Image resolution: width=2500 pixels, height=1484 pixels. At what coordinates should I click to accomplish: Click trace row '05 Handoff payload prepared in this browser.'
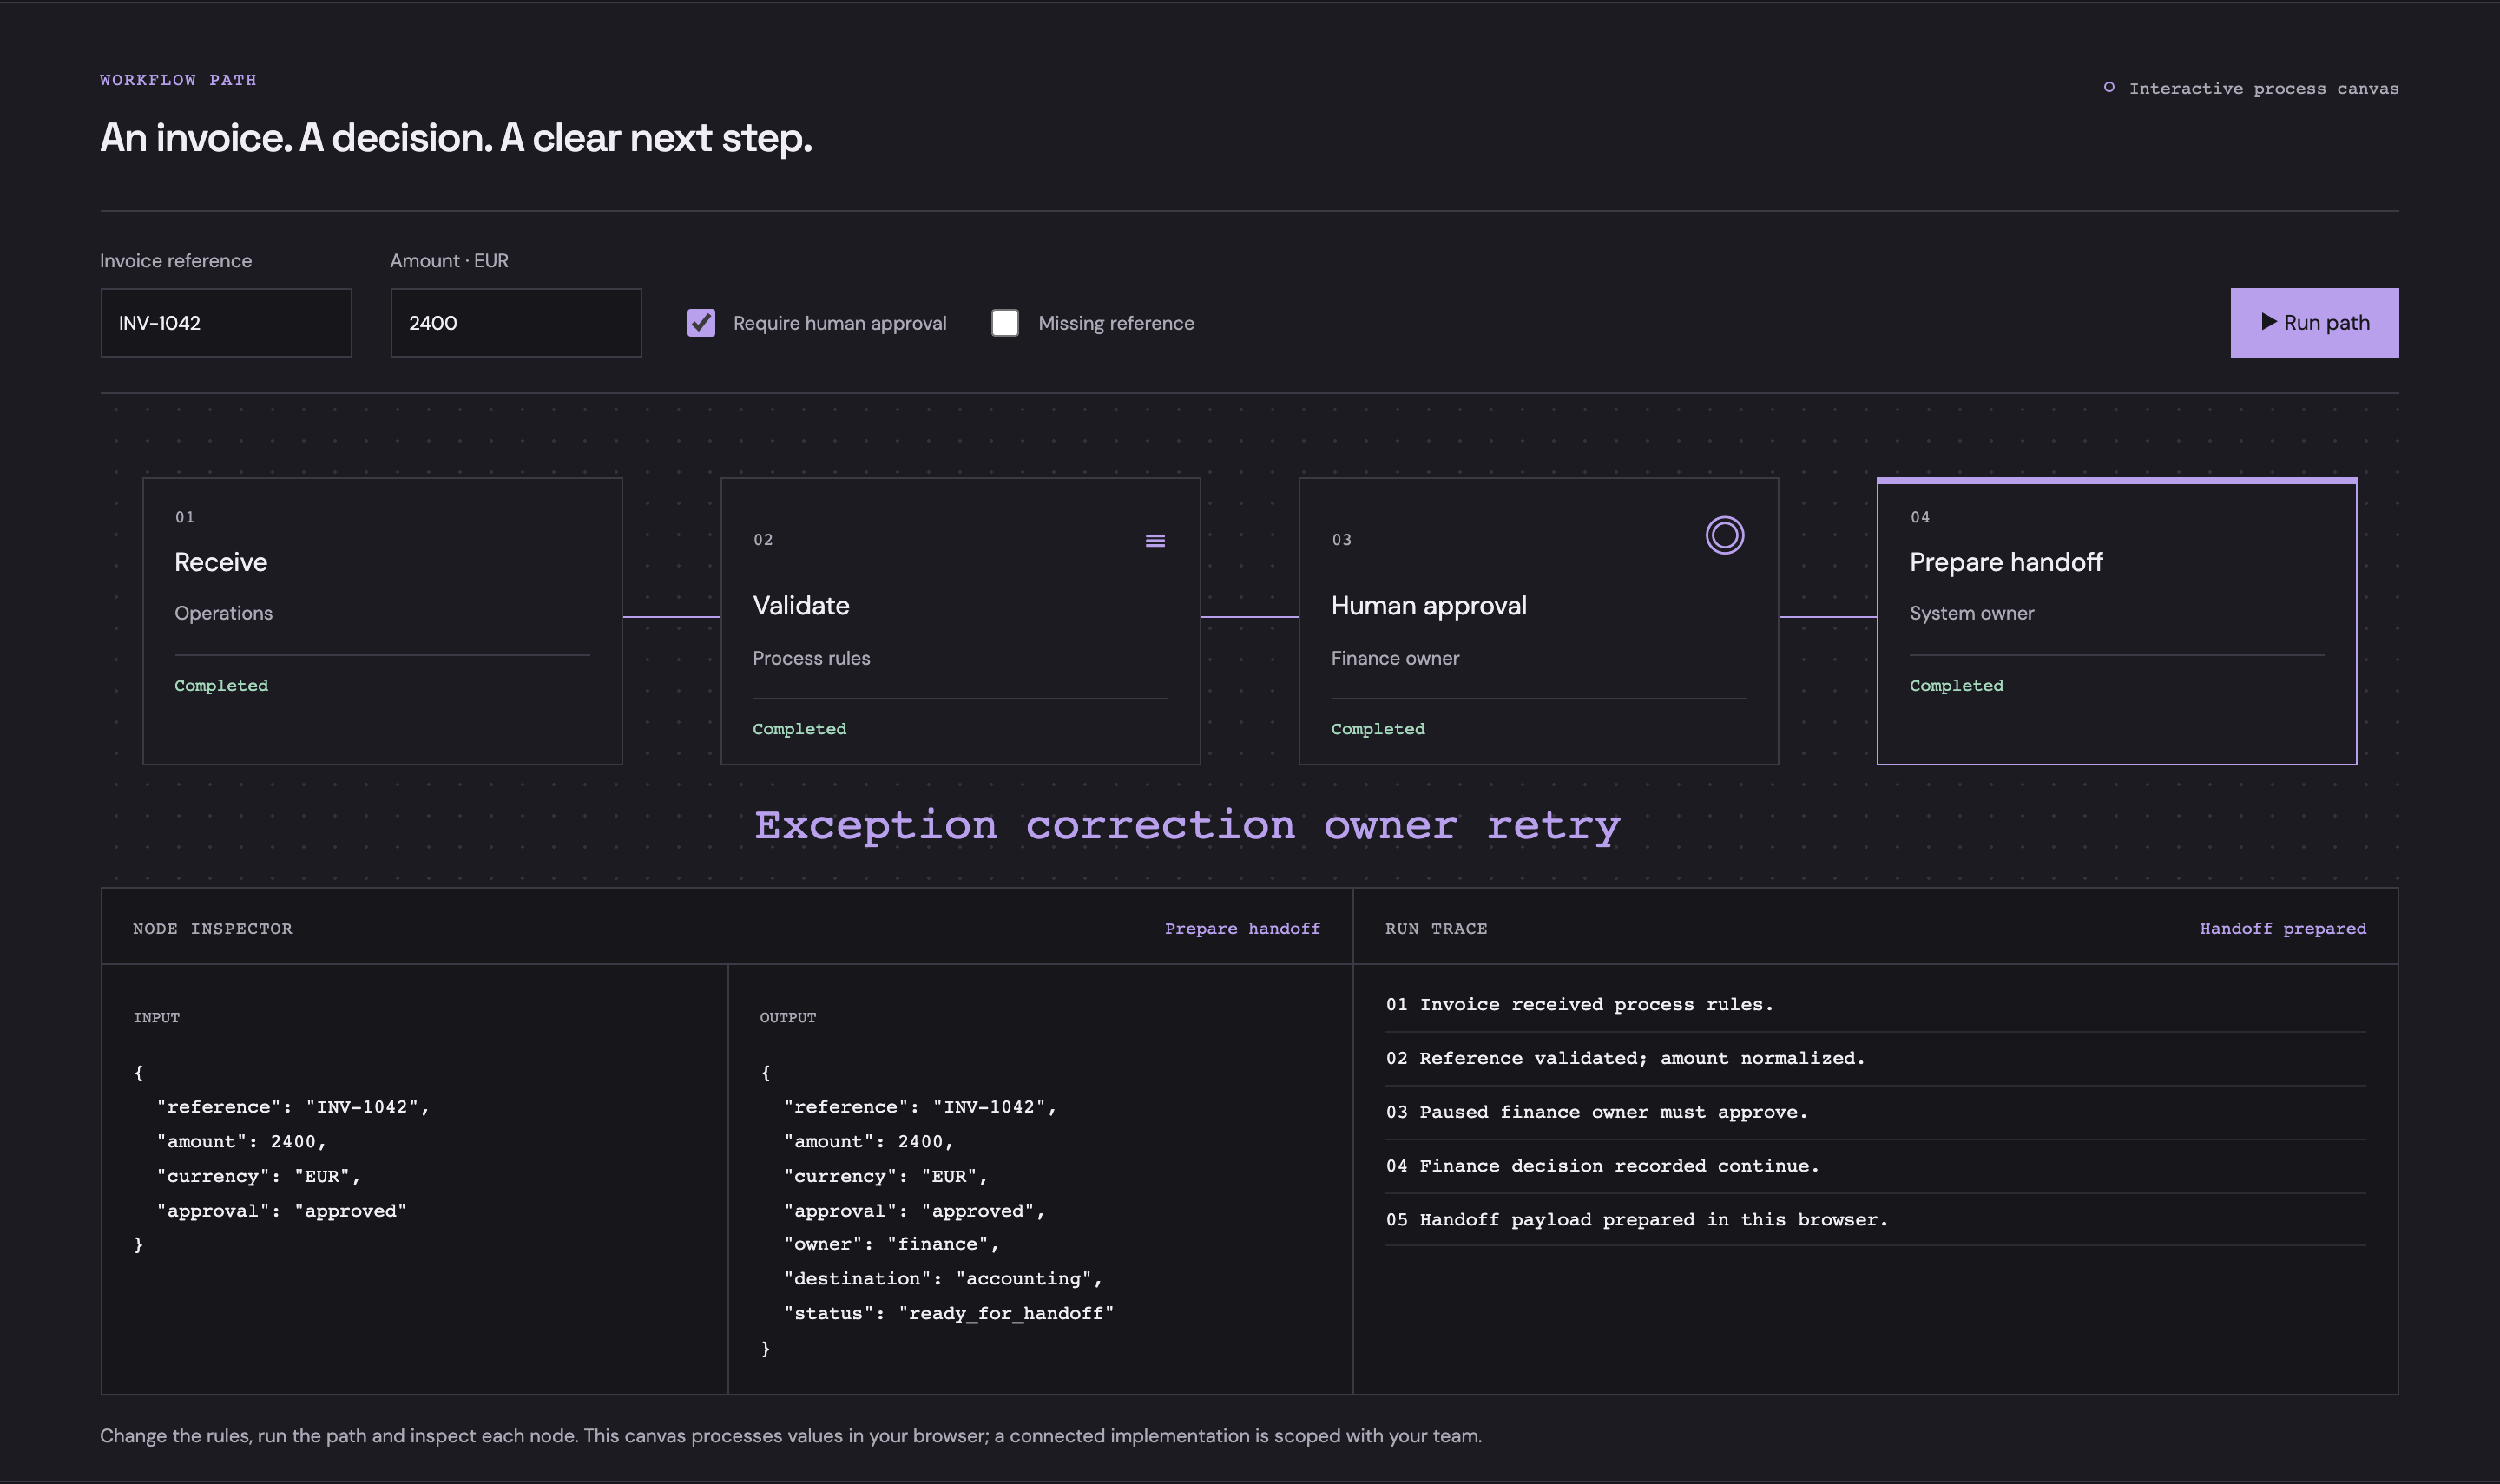coord(1875,1220)
